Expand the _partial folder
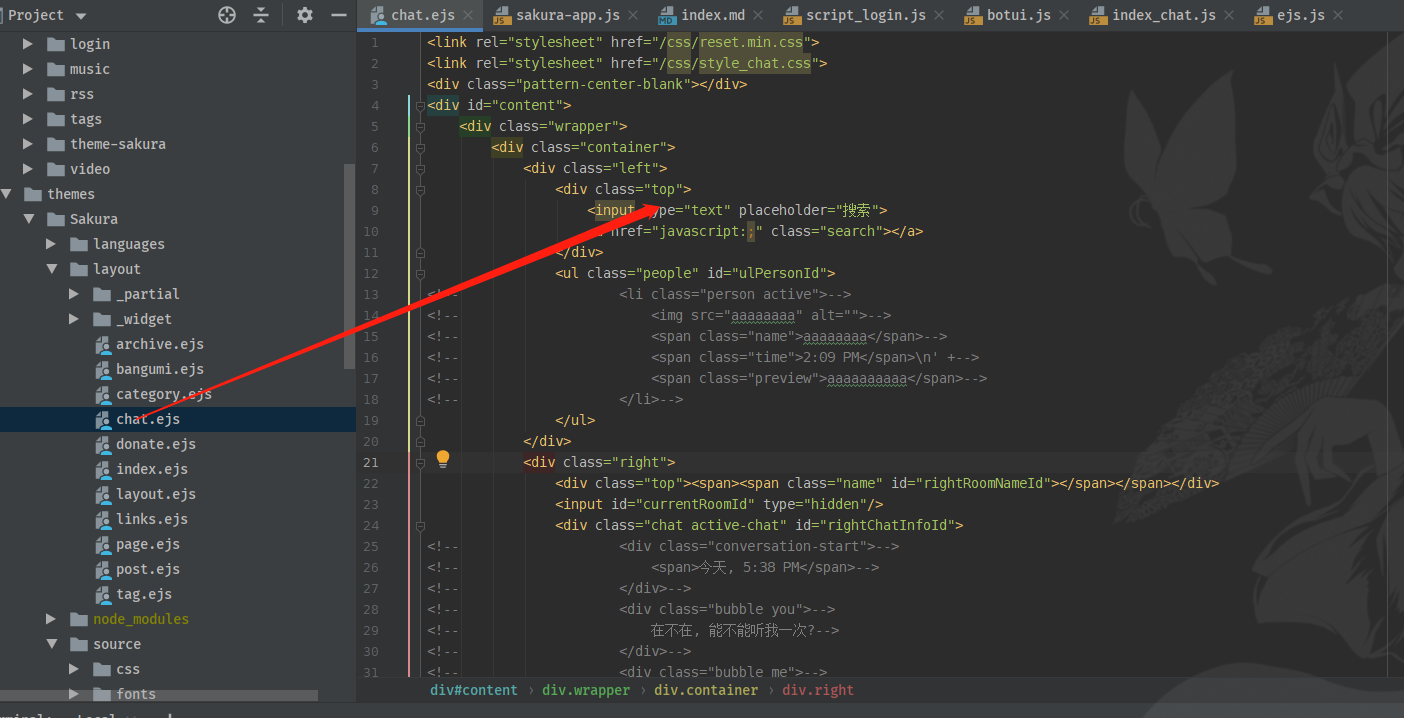The height and width of the screenshot is (718, 1404). (74, 294)
